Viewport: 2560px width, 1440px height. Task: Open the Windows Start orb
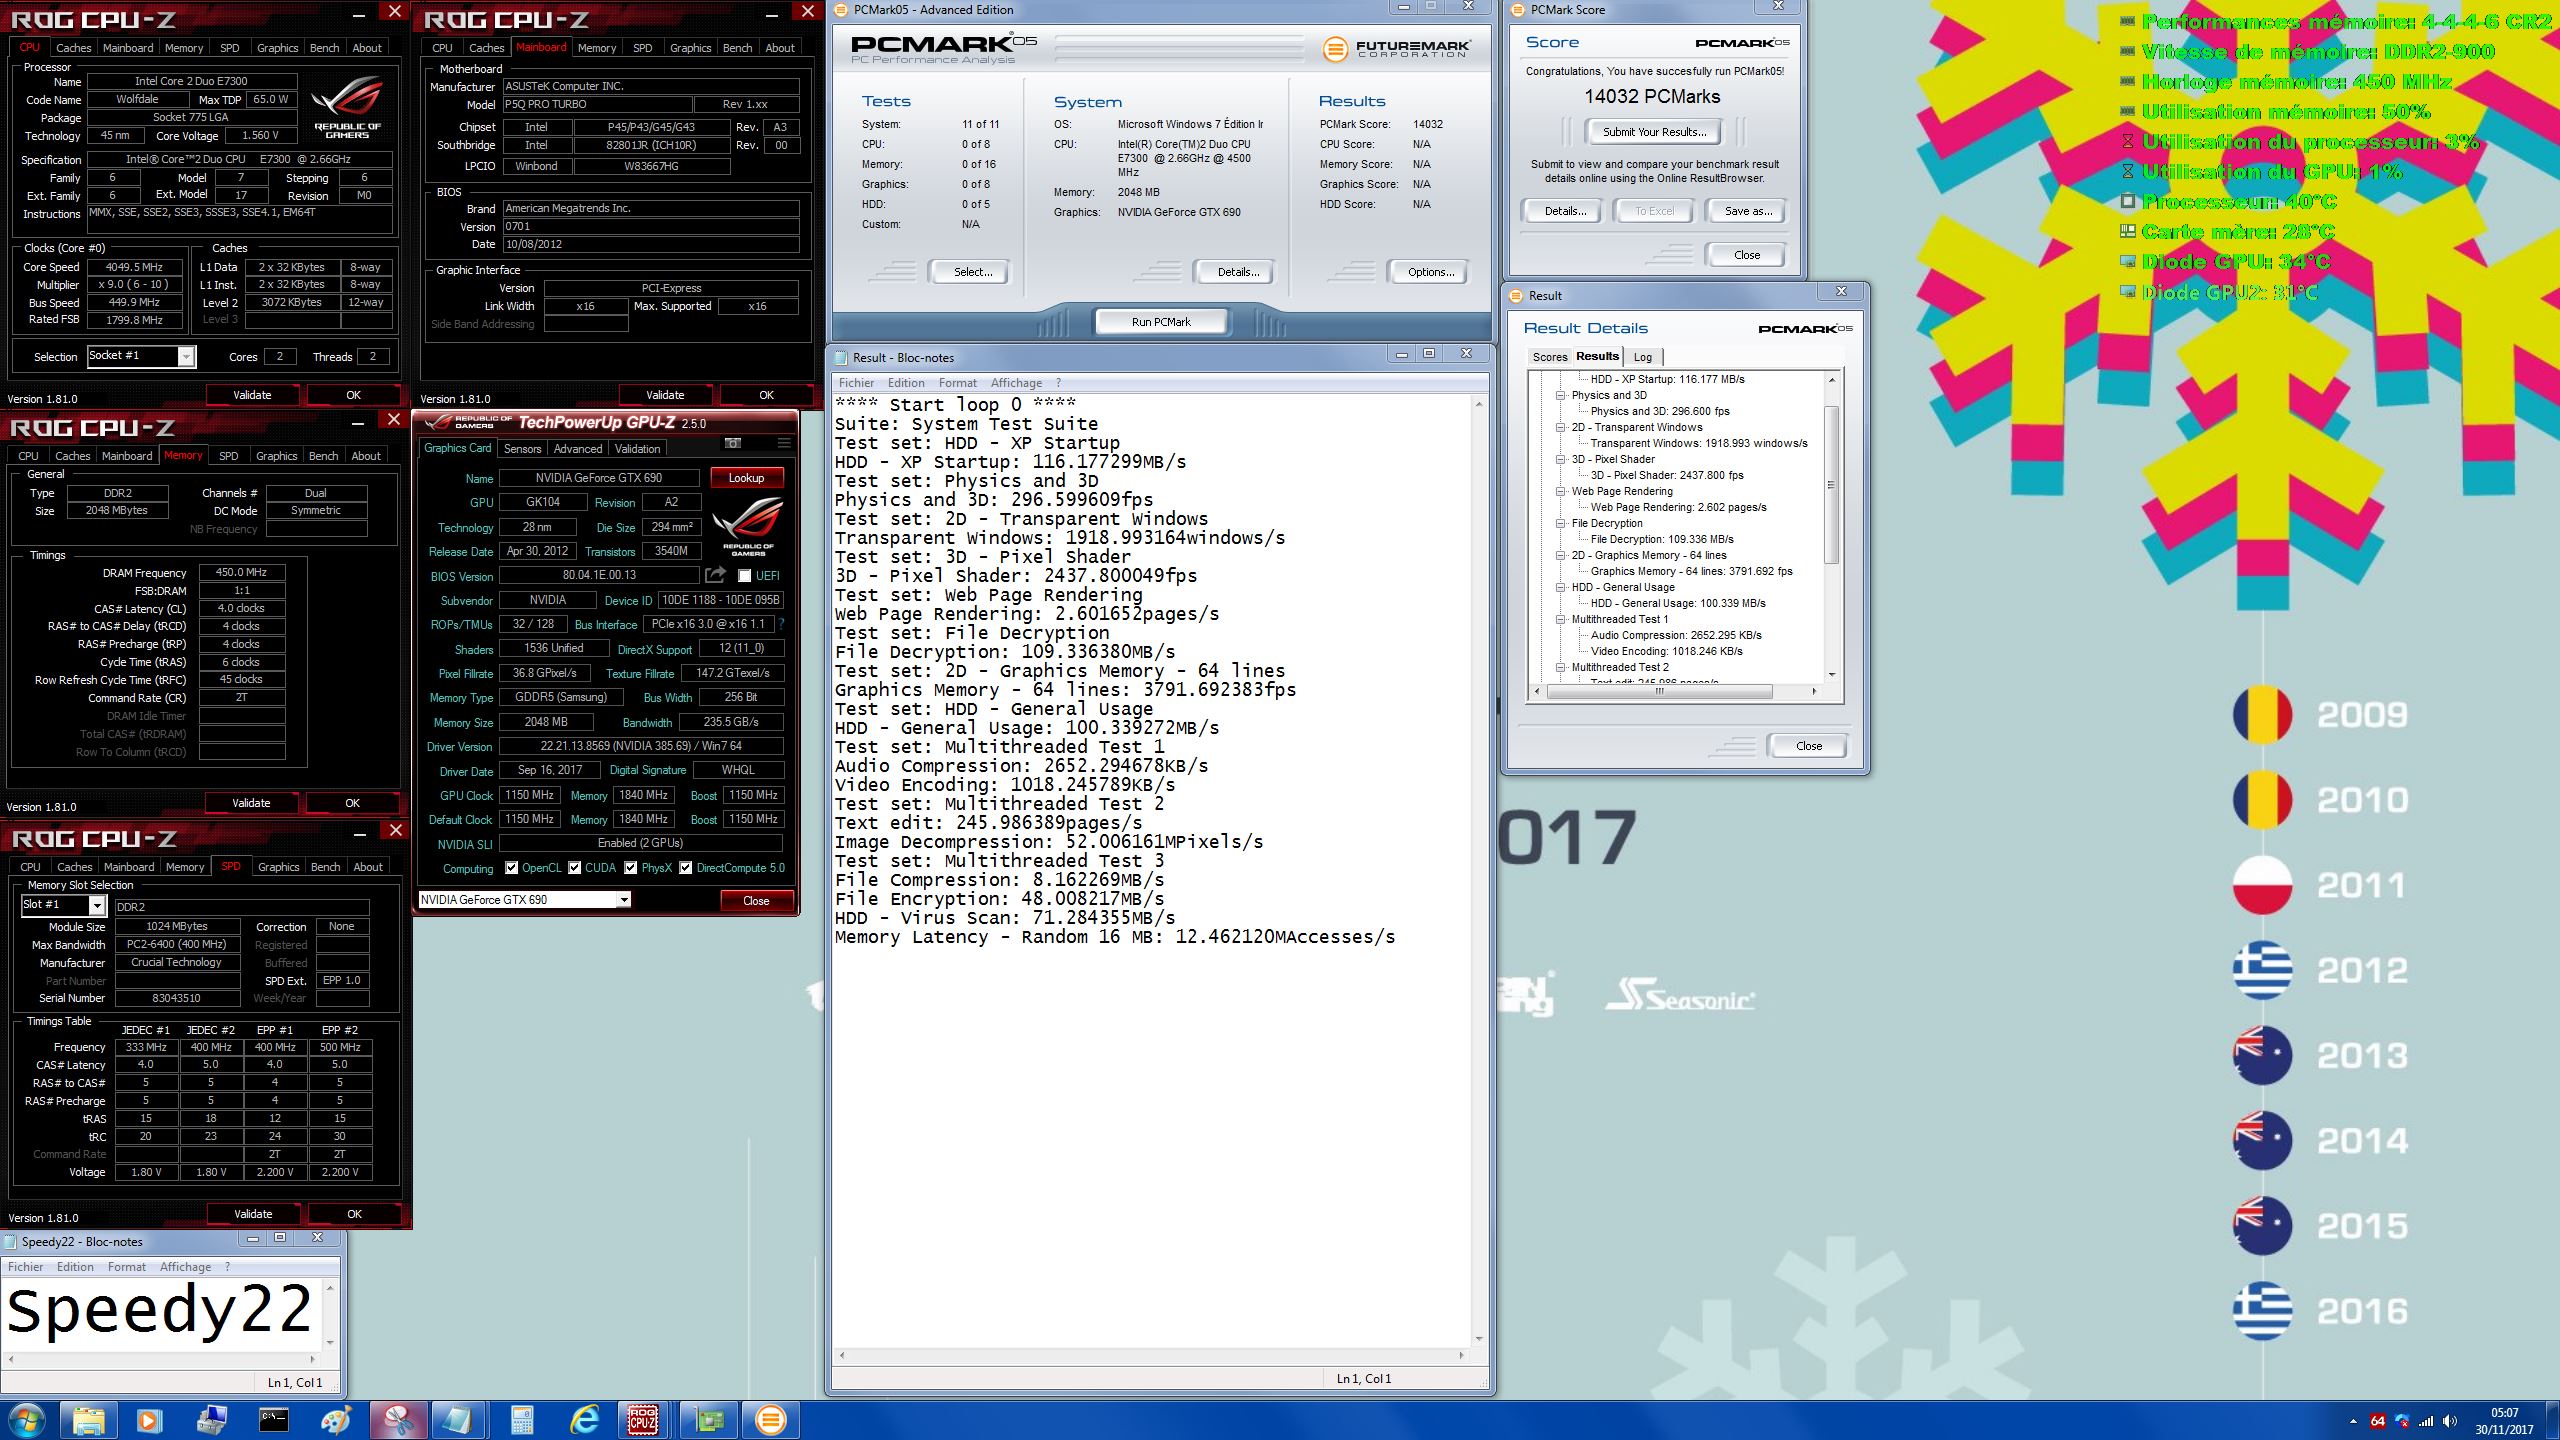pyautogui.click(x=26, y=1420)
